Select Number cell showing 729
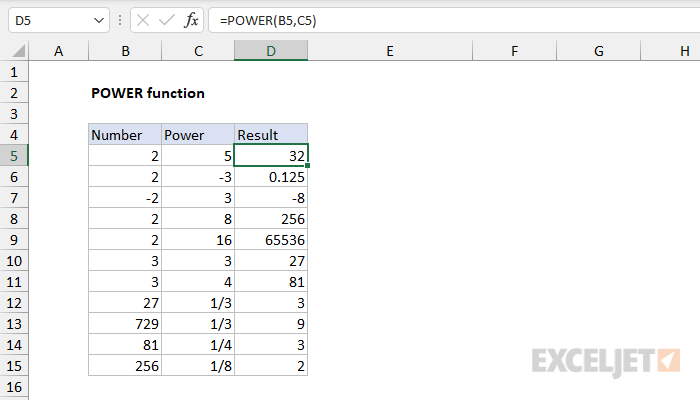700x400 pixels. 125,324
